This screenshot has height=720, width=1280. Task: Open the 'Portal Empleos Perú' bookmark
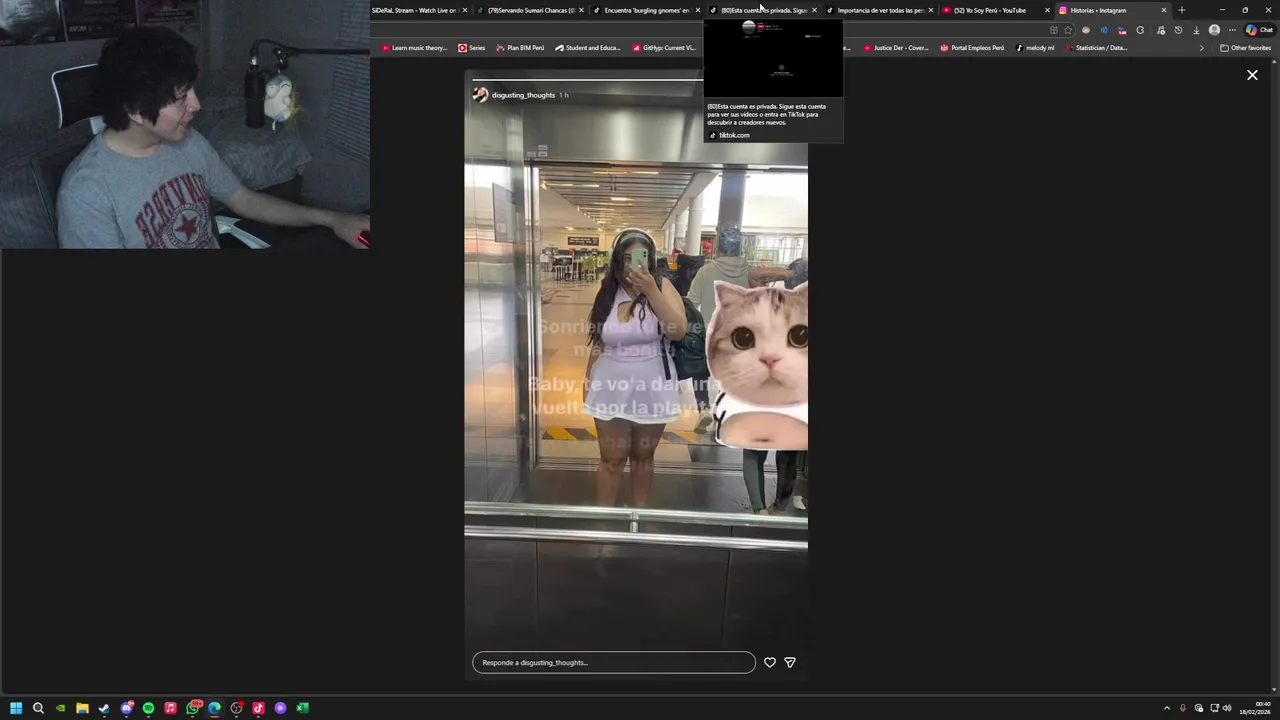(972, 48)
